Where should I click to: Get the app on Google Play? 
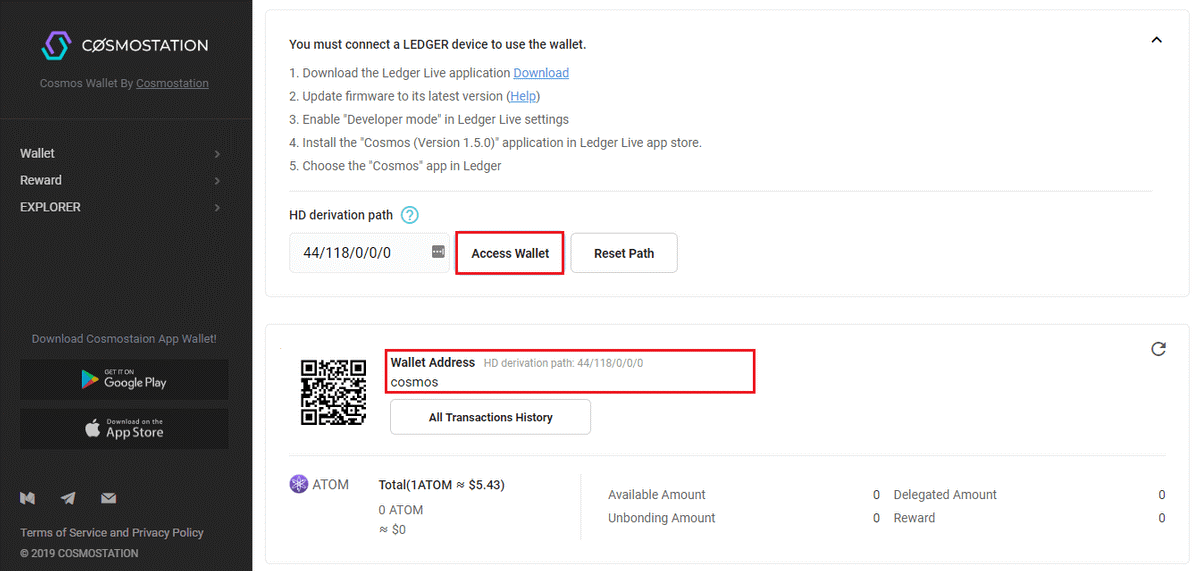124,380
